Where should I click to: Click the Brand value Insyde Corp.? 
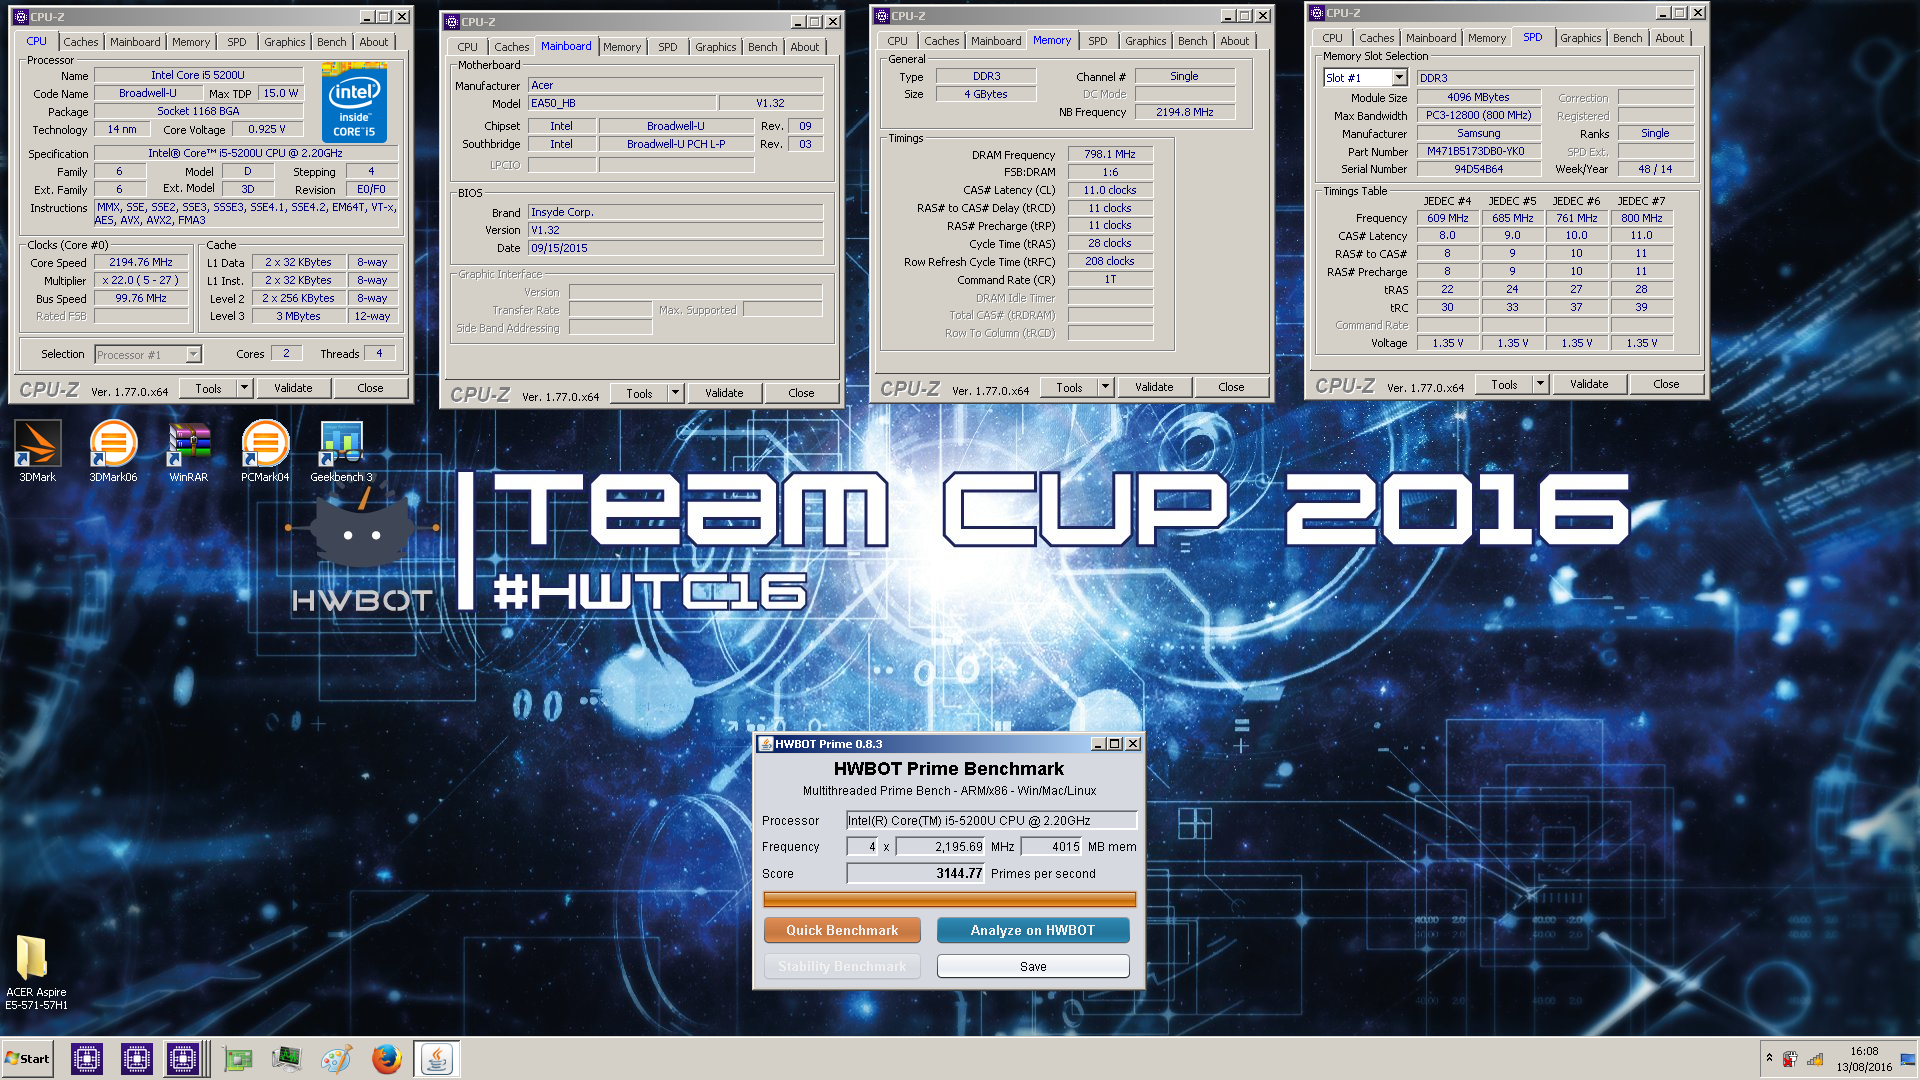point(676,212)
